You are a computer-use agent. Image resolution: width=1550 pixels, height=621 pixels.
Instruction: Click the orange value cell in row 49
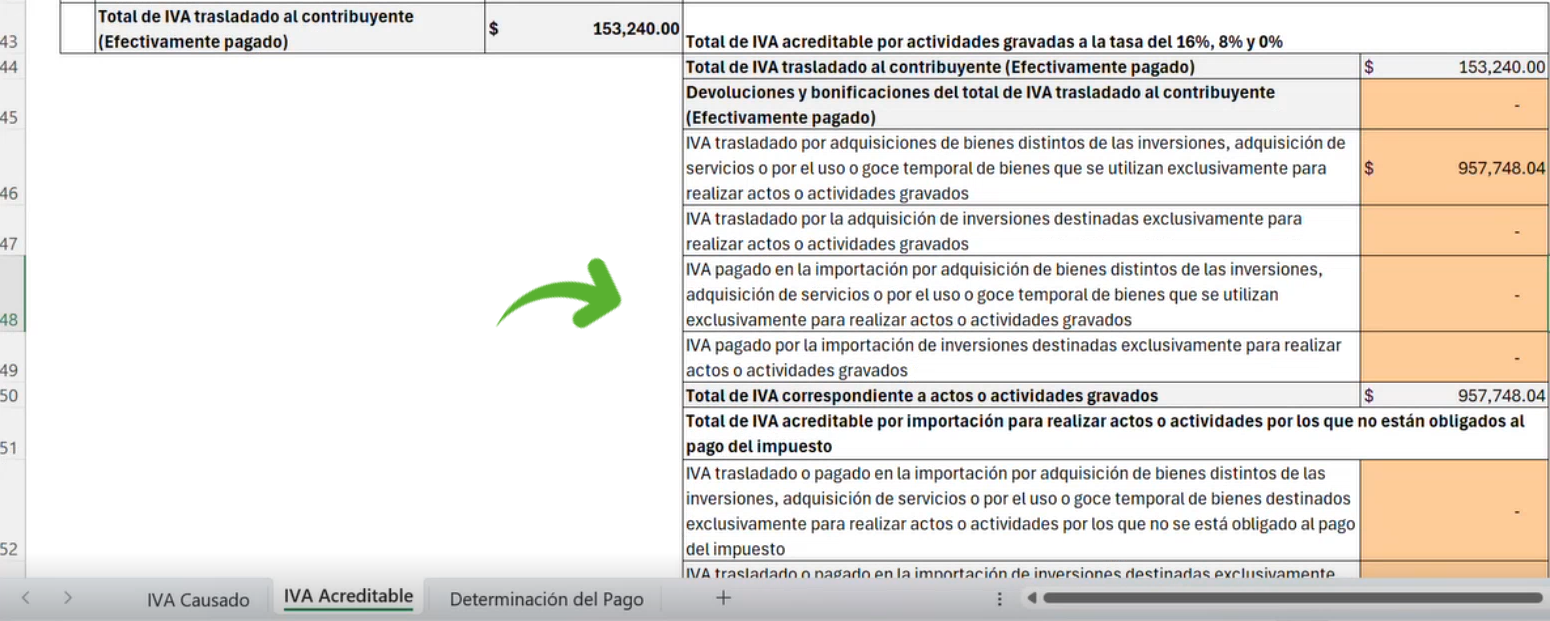1454,357
